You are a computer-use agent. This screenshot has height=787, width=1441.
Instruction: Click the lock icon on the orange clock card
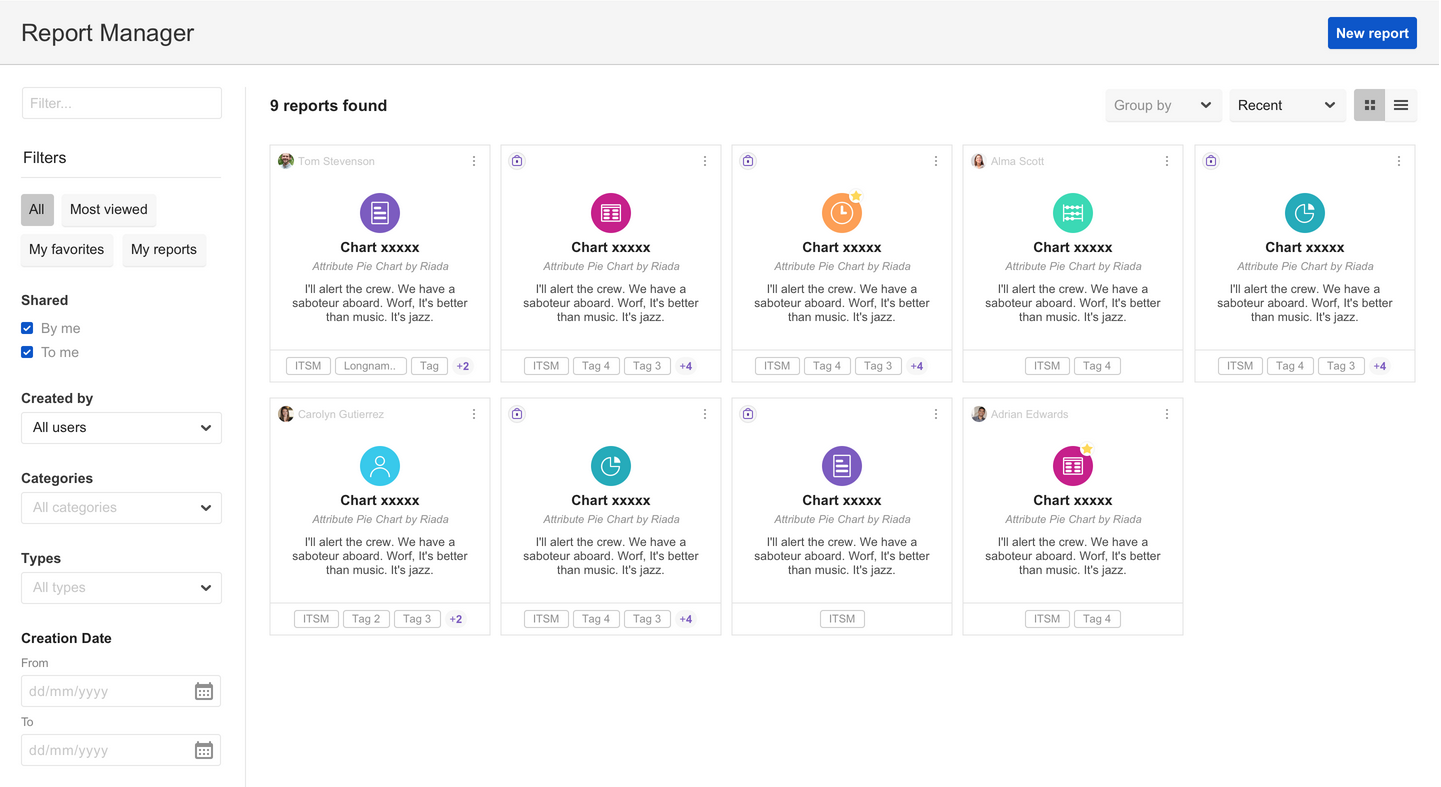[748, 161]
